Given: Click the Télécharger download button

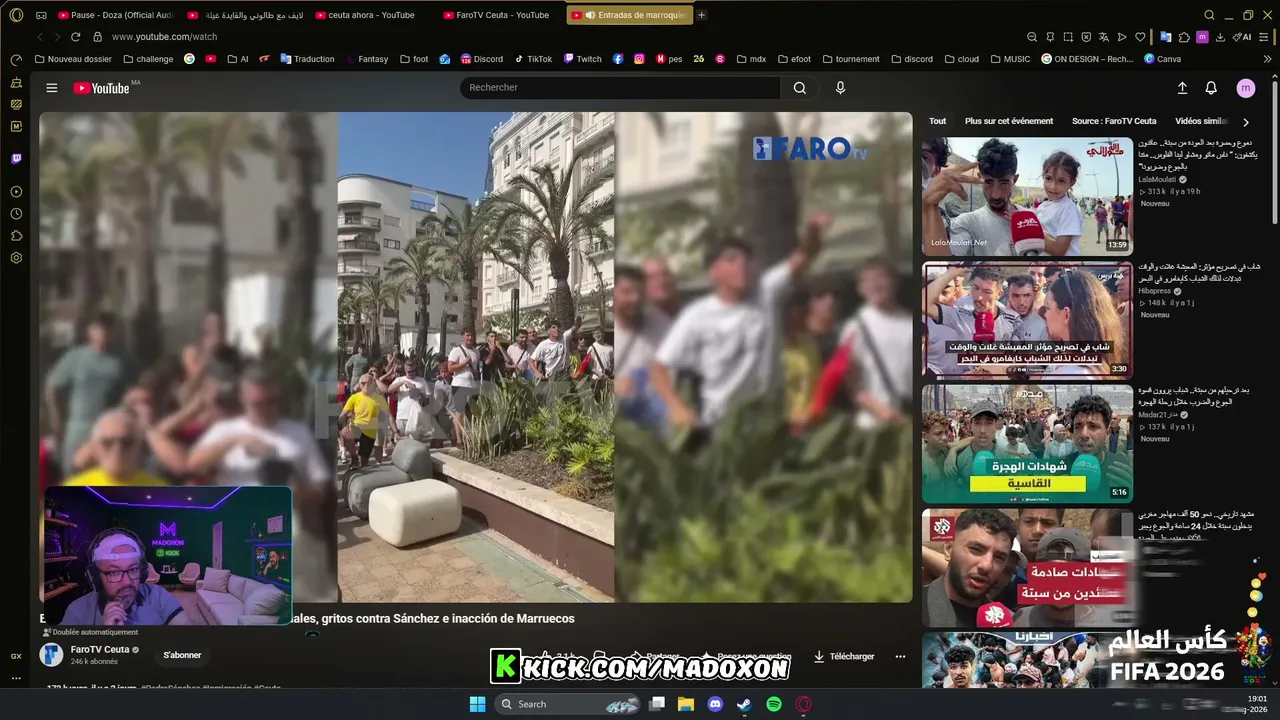Looking at the screenshot, I should pos(844,656).
